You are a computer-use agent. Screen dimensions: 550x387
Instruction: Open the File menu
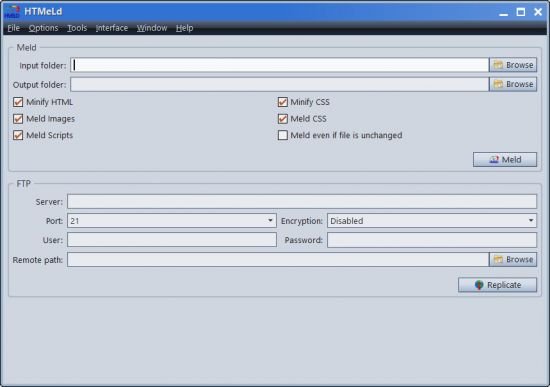coord(13,28)
